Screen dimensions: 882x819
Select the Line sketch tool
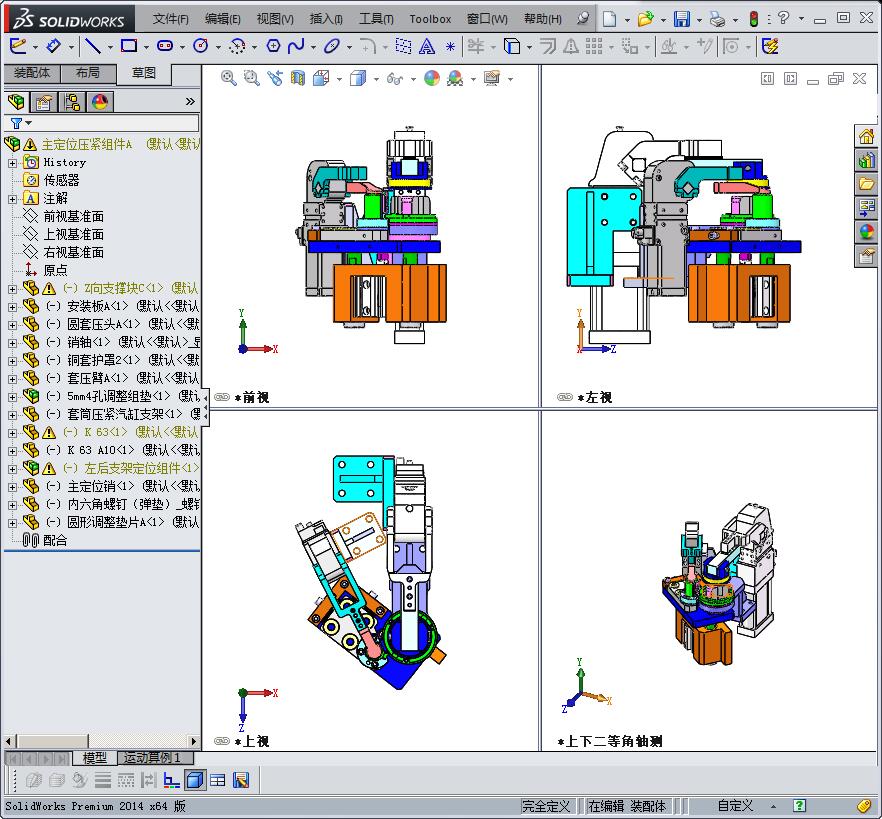click(x=93, y=46)
